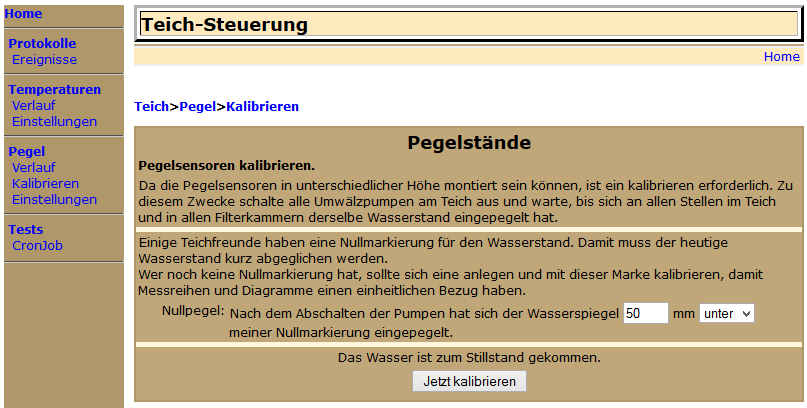This screenshot has width=807, height=408.
Task: Click Pegel in the breadcrumb
Action: click(198, 106)
